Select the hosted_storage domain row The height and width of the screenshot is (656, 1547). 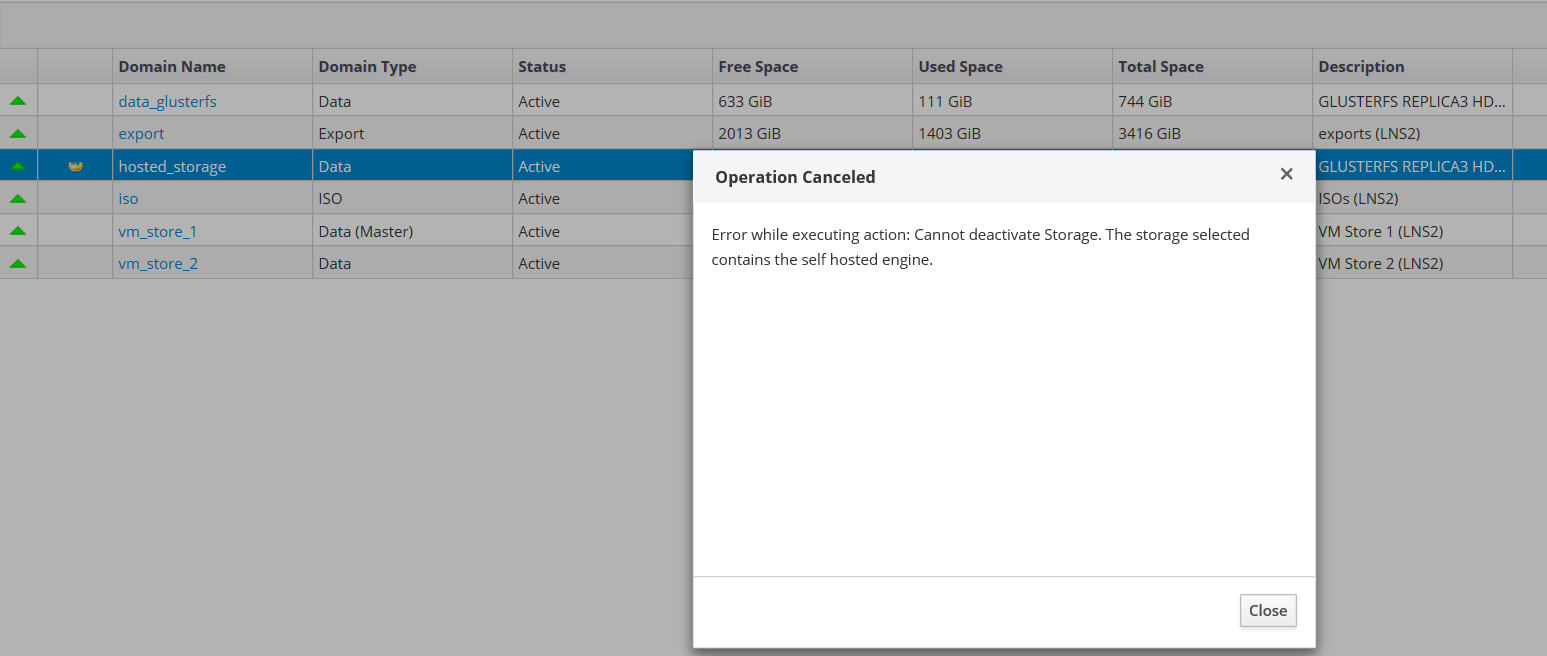pyautogui.click(x=172, y=166)
